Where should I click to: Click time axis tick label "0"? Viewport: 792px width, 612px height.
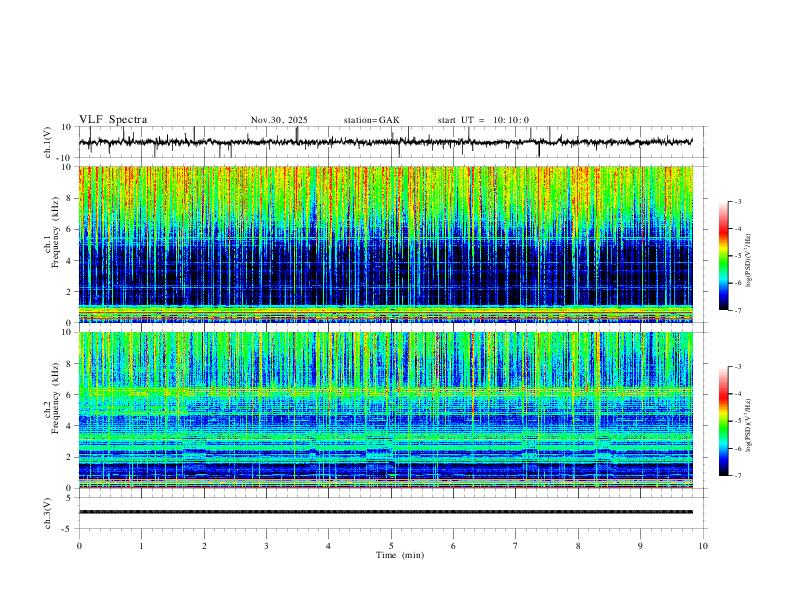pos(79,546)
